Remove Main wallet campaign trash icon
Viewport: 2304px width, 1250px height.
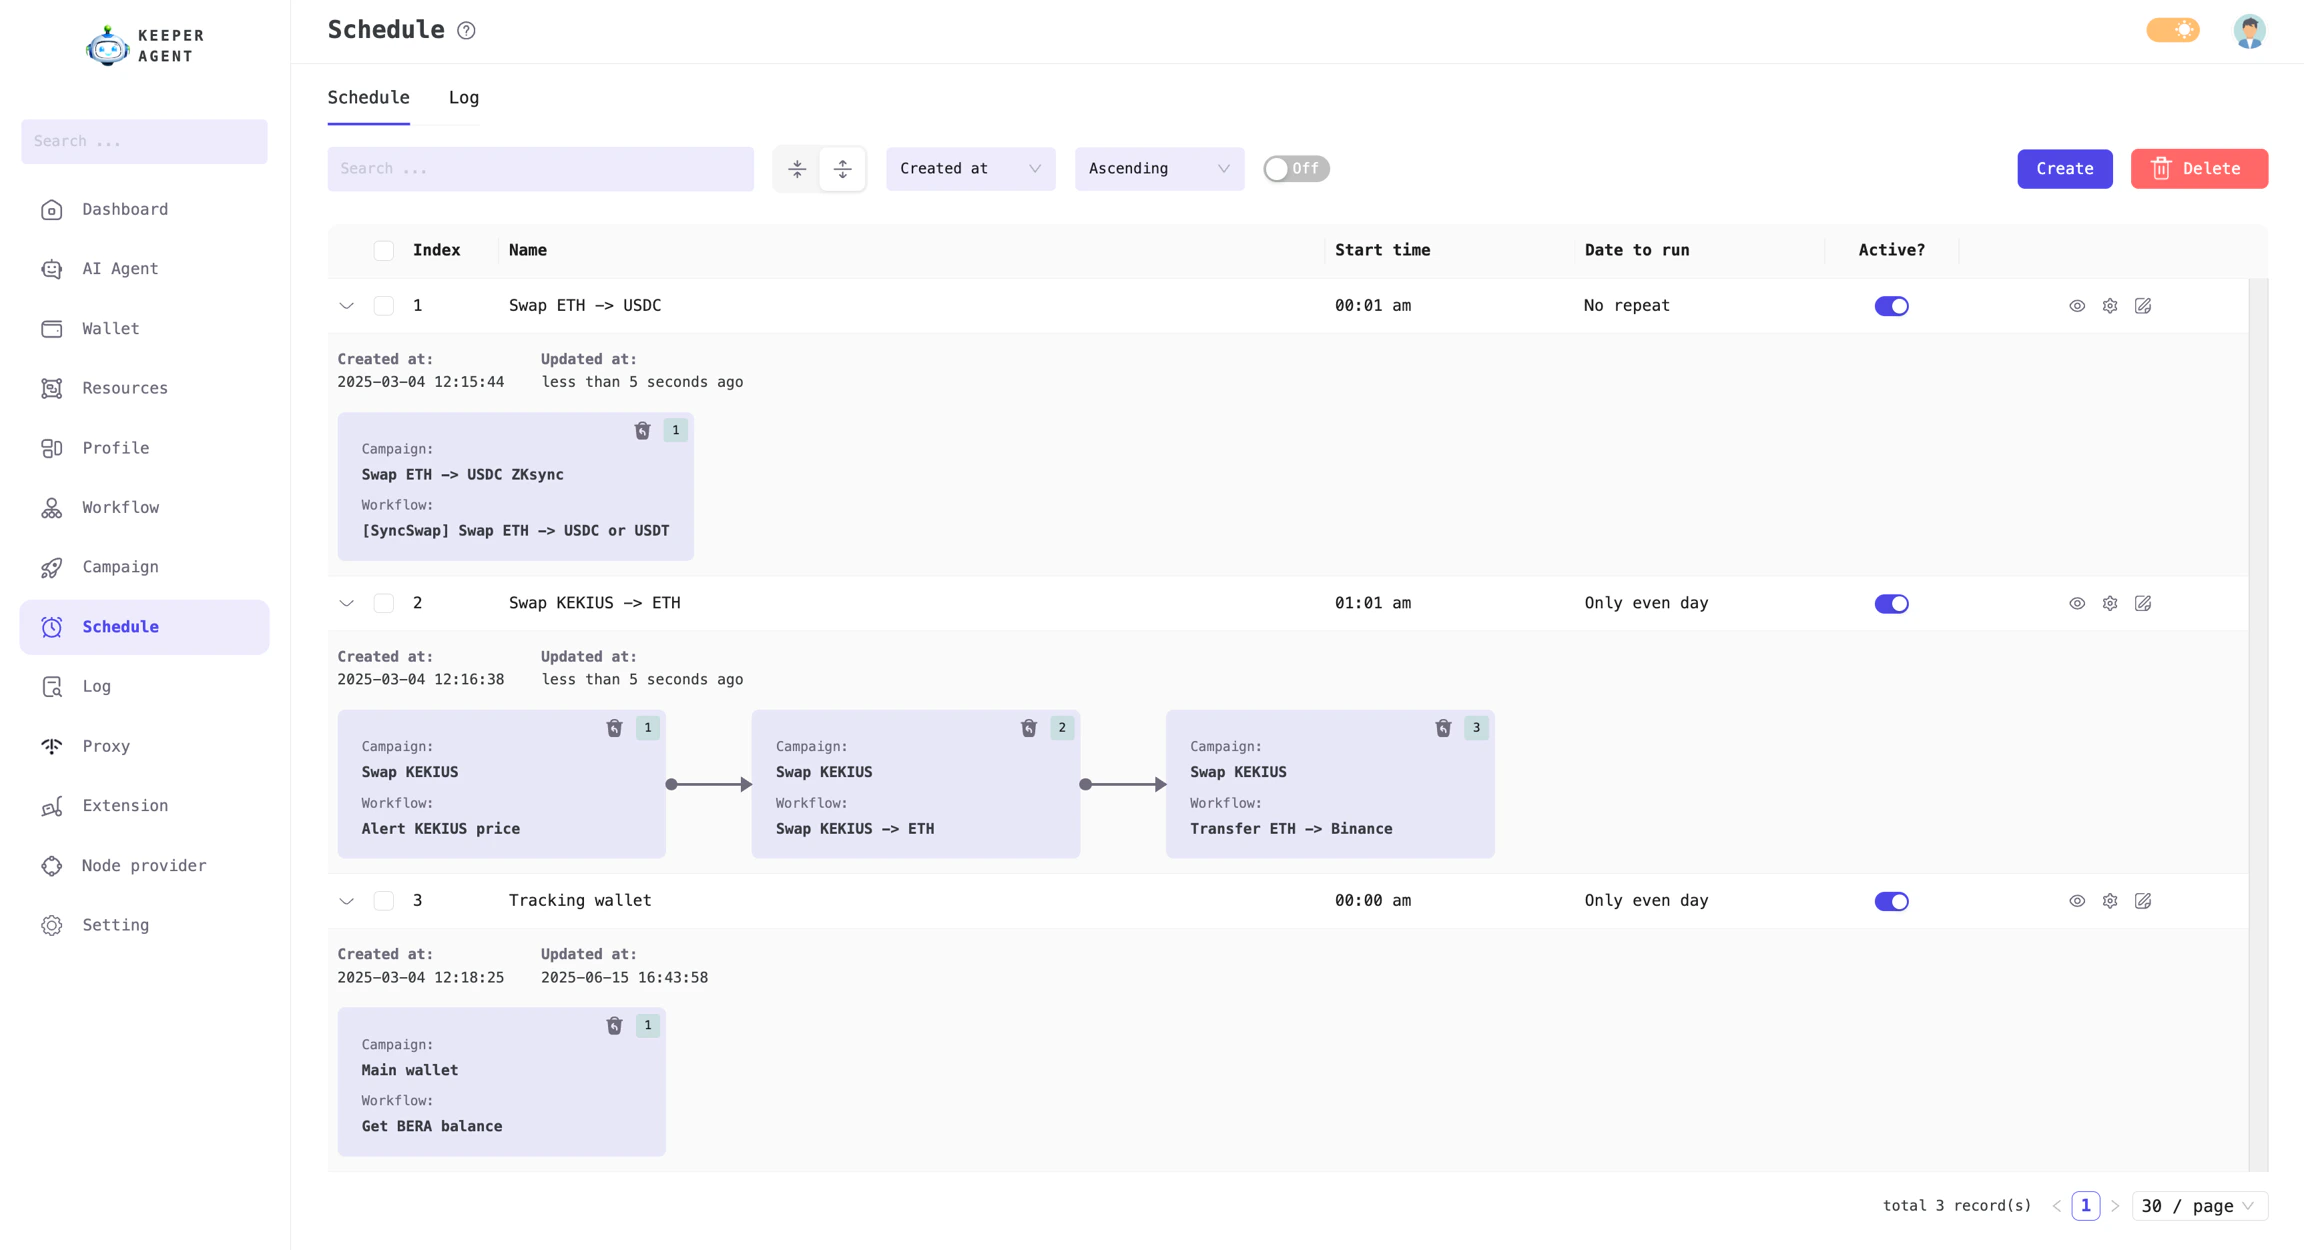pyautogui.click(x=614, y=1026)
